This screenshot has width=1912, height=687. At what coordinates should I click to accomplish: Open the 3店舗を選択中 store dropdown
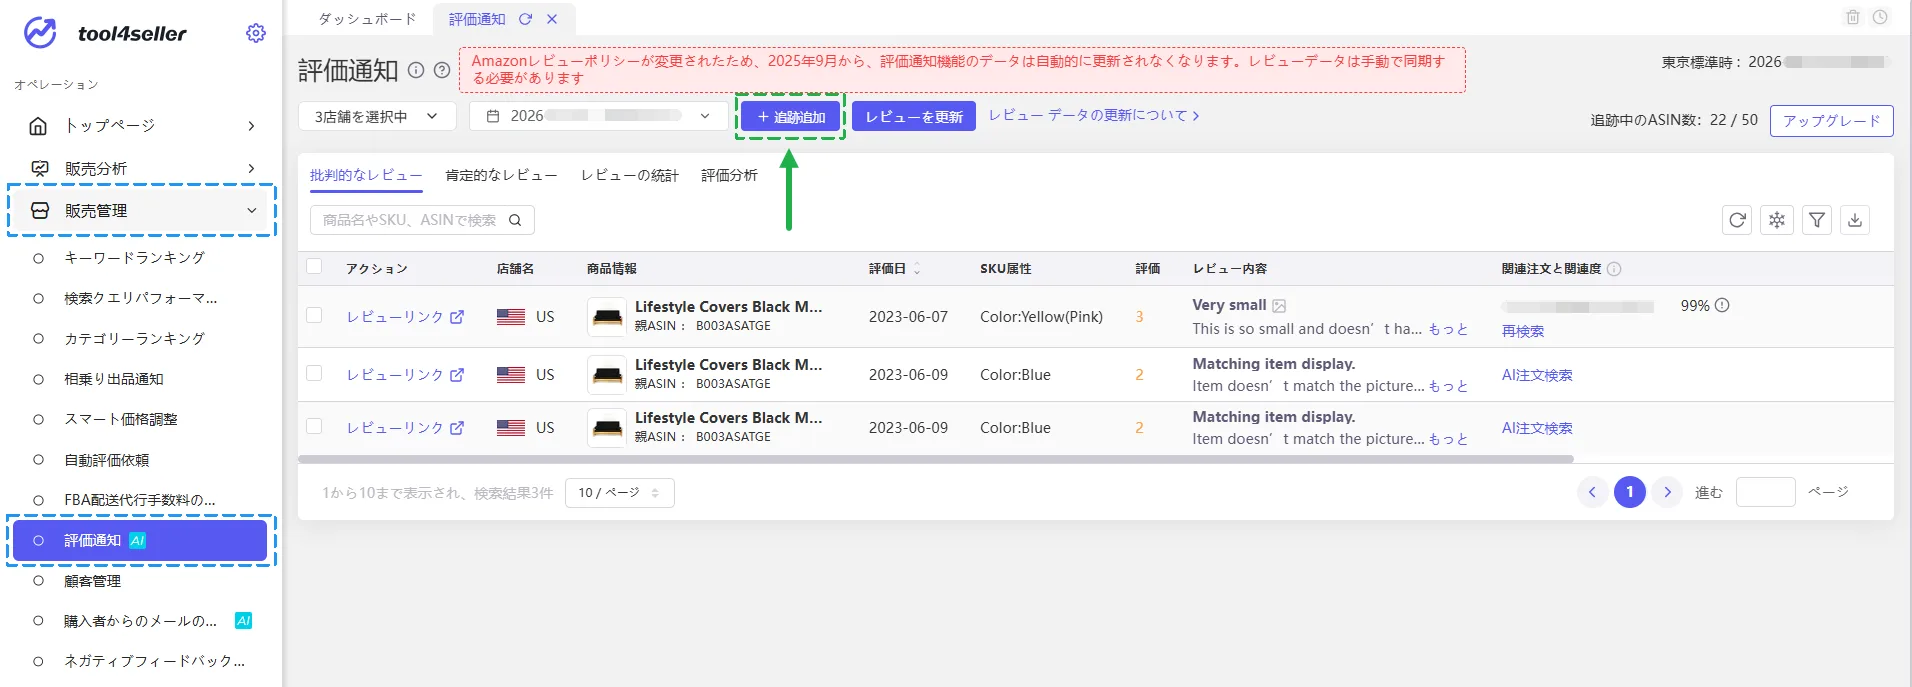[x=377, y=116]
